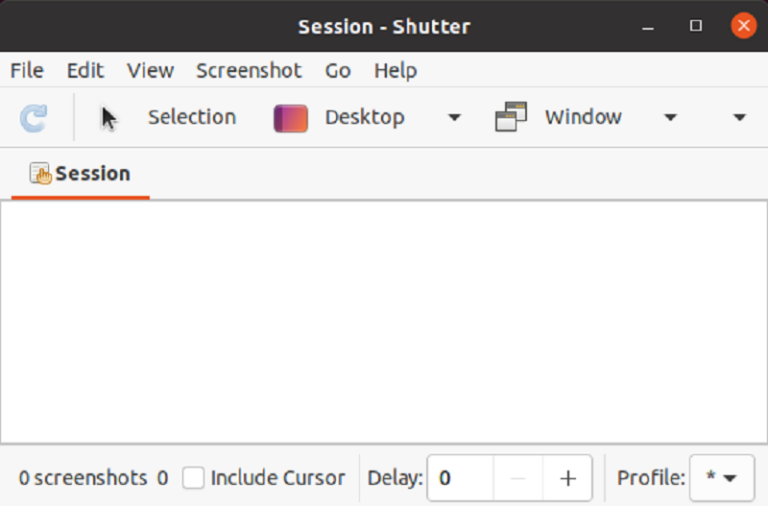Click the Window capture icon
Image resolution: width=768 pixels, height=506 pixels.
(510, 118)
